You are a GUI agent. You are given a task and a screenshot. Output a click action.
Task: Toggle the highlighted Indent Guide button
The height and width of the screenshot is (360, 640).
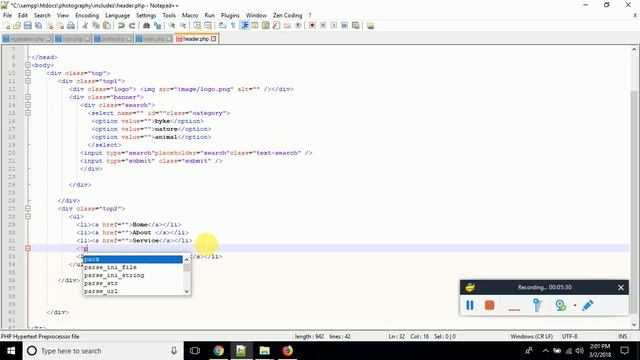(244, 25)
